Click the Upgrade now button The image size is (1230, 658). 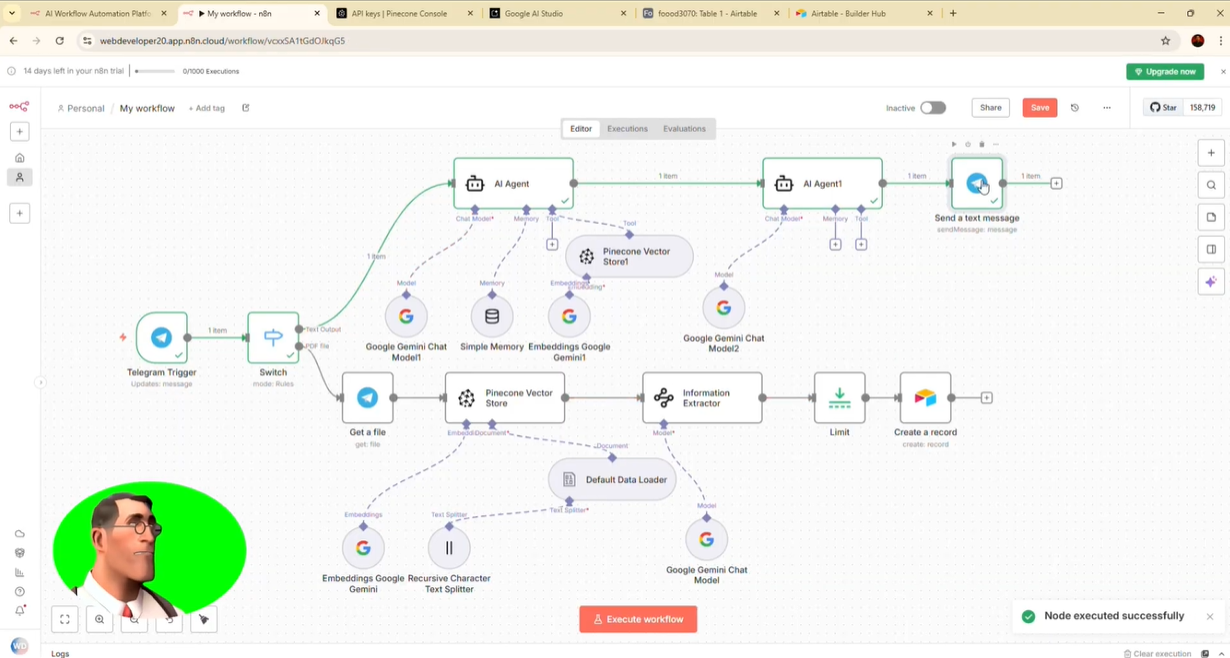(x=1165, y=72)
